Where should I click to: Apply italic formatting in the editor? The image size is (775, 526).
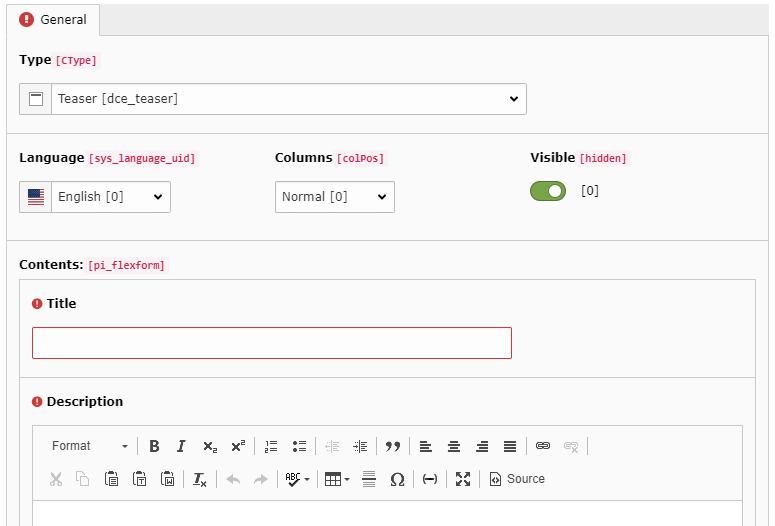click(x=181, y=446)
